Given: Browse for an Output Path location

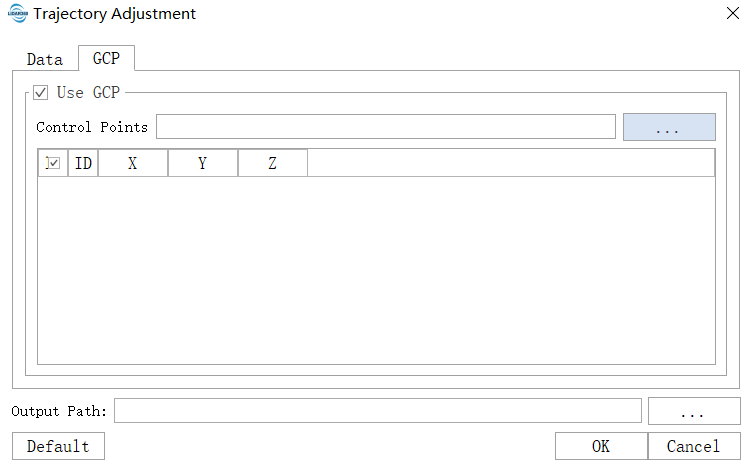Looking at the screenshot, I should (694, 411).
